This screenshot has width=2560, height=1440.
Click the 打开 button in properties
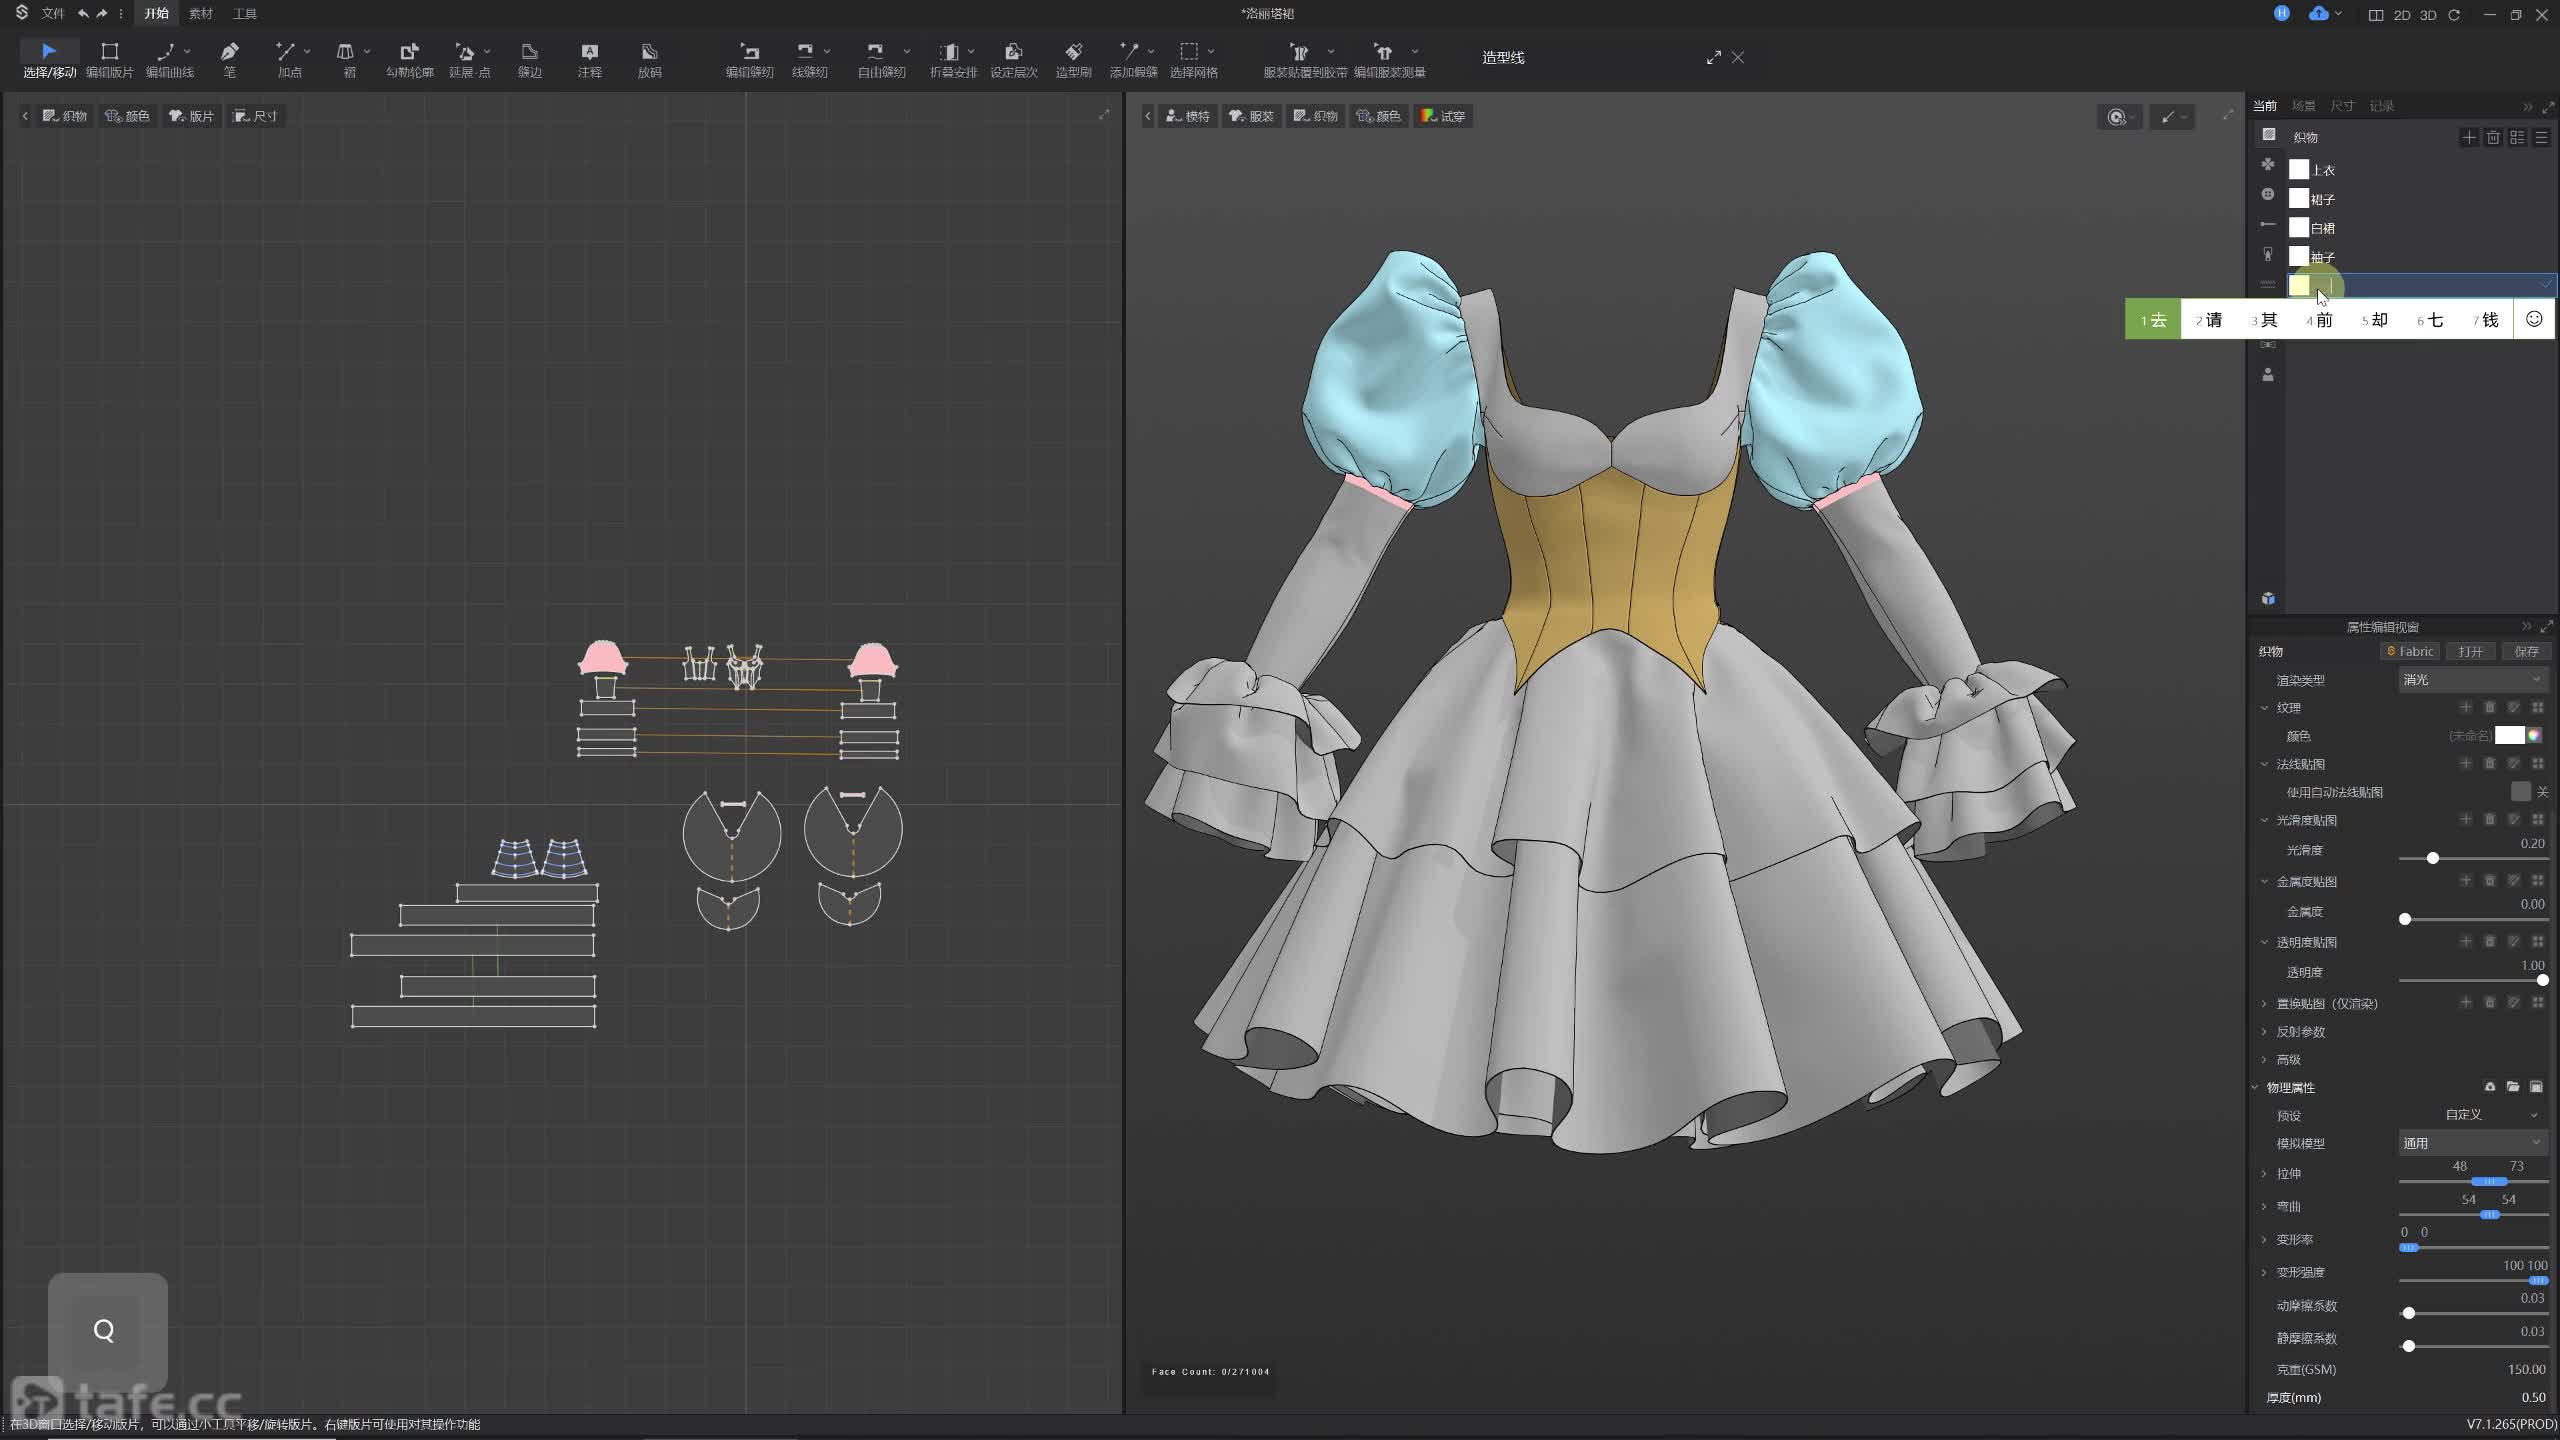point(2470,651)
